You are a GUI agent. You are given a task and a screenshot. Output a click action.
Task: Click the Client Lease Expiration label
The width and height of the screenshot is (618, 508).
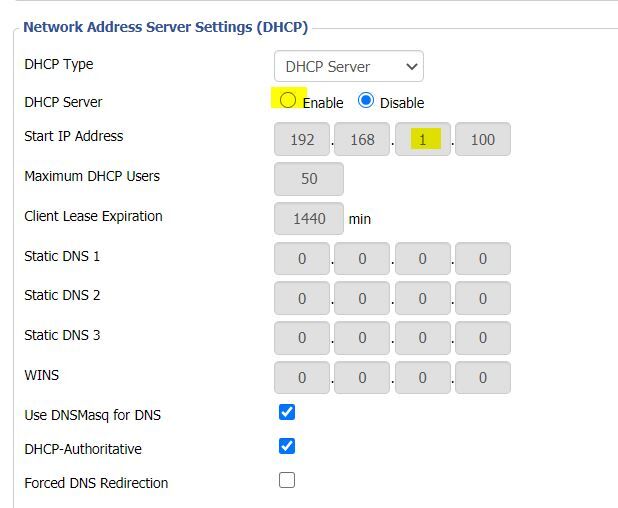[93, 216]
